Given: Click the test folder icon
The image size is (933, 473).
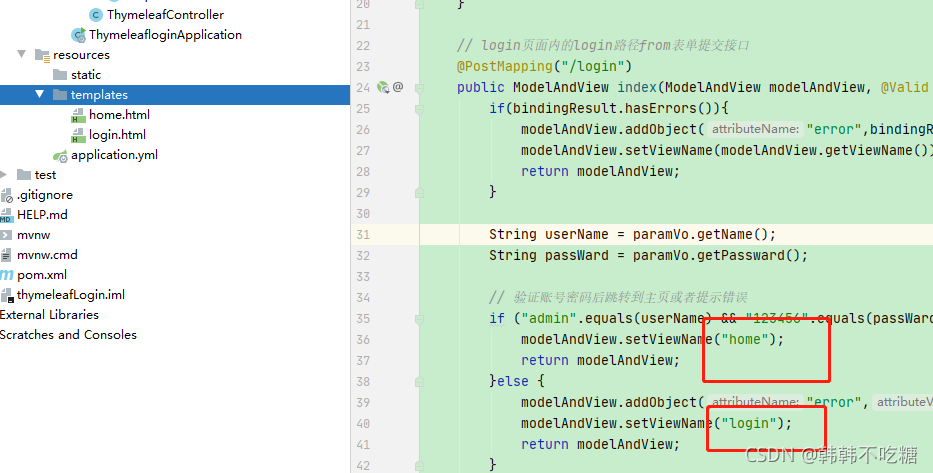Looking at the screenshot, I should pos(24,174).
